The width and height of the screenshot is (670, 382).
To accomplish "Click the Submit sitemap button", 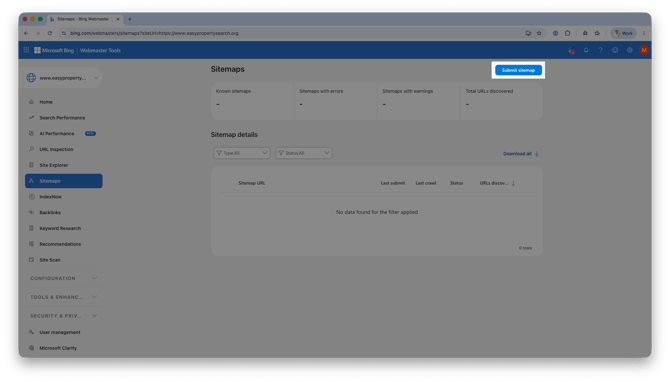I will tap(518, 70).
